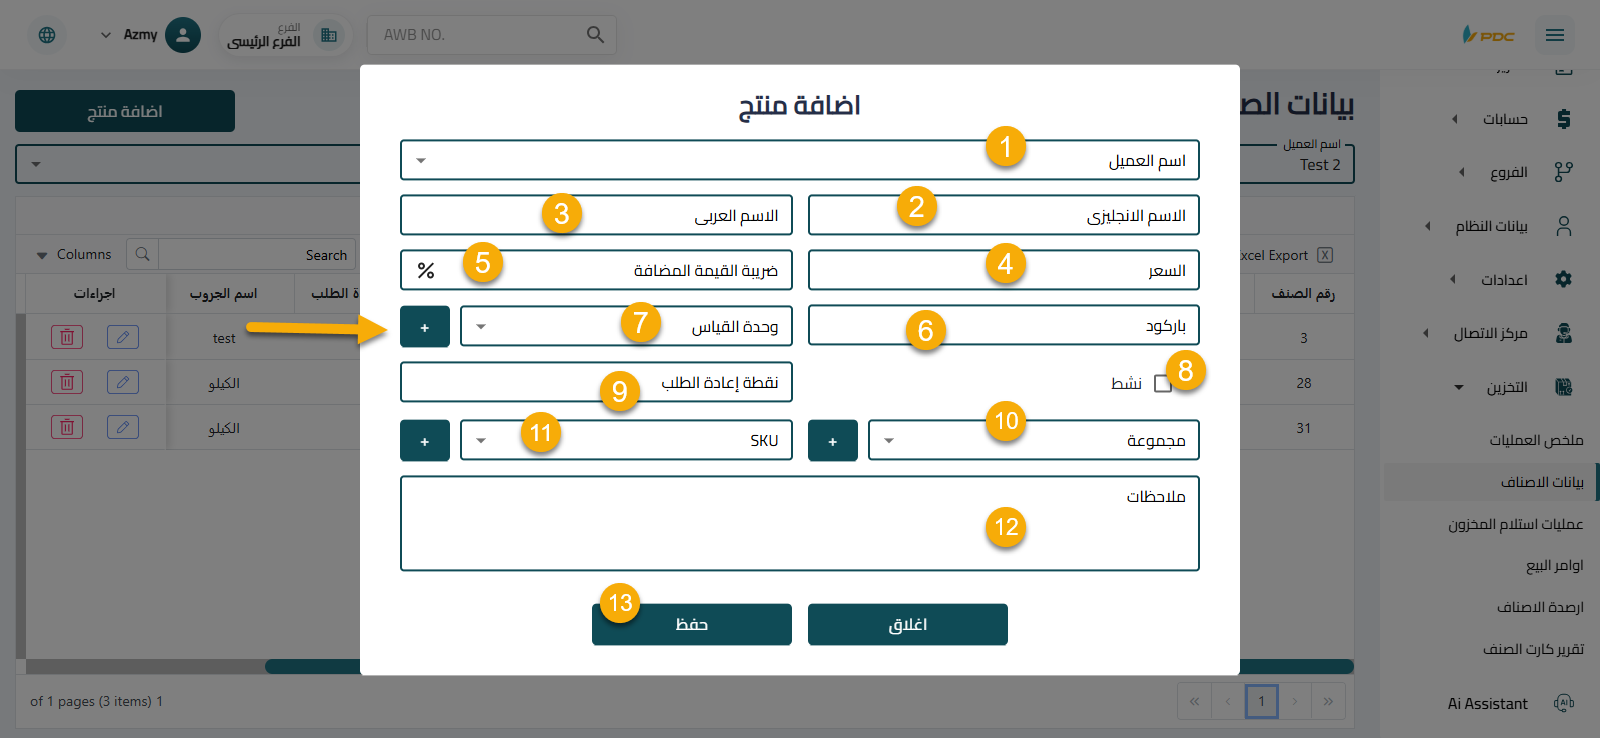Add new unit of measure plus button
Viewport: 1600px width, 738px height.
[425, 327]
